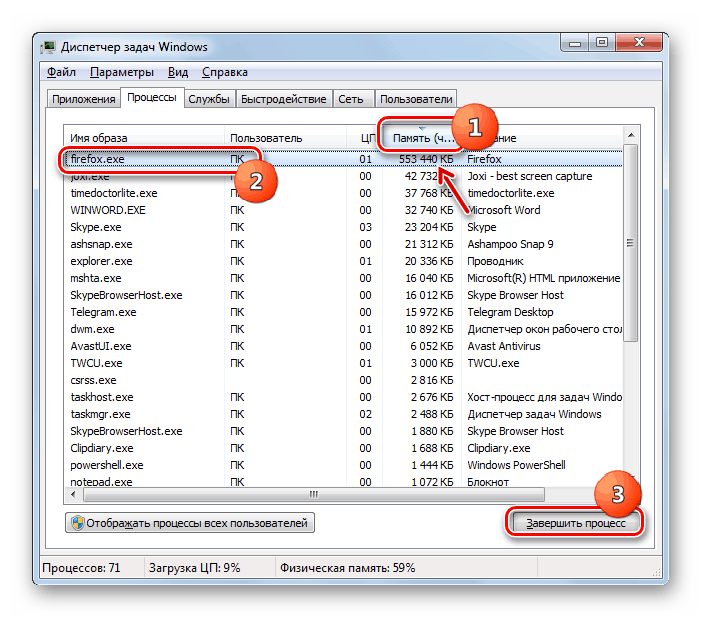Click the Joxi - best screen capture description
The width and height of the screenshot is (702, 618).
[x=530, y=176]
